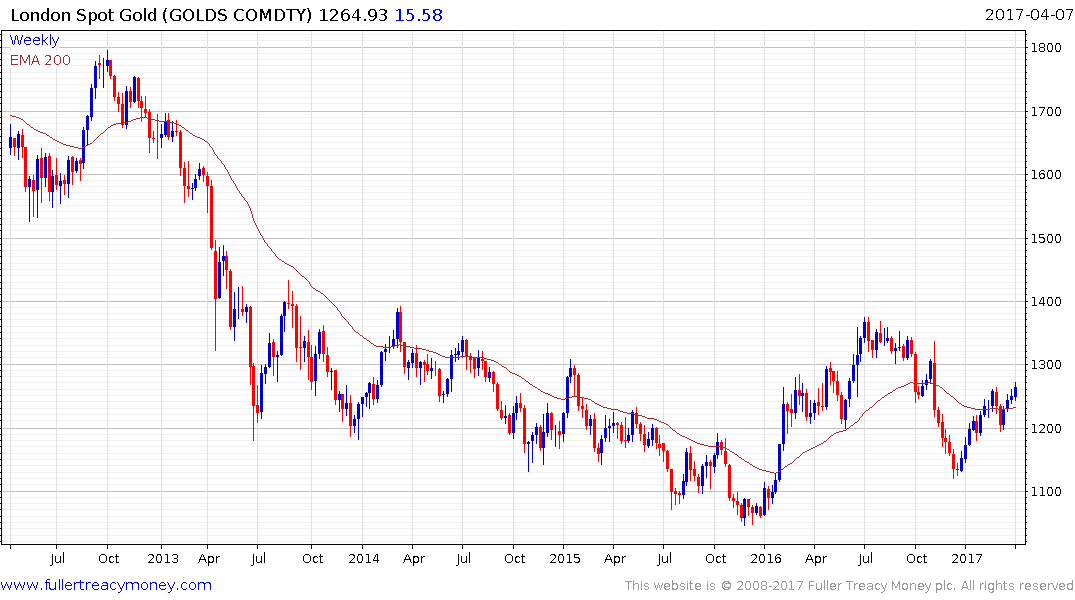Click the 2017 year axis label
Screen dimensions: 1075x600
point(967,558)
